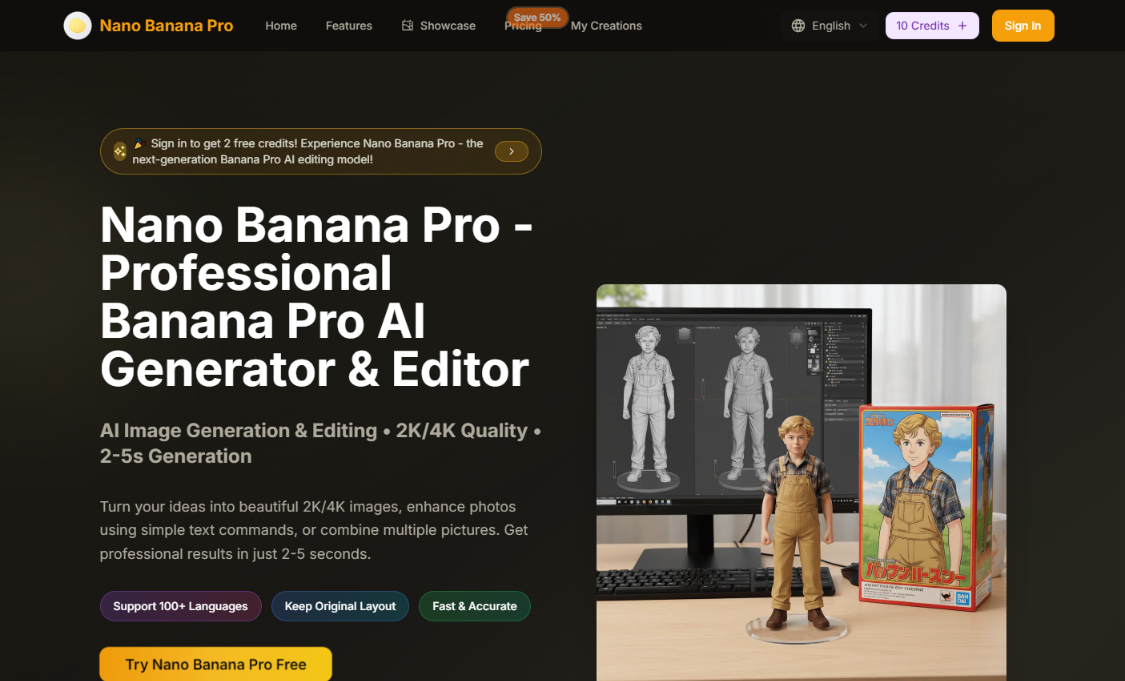Click the 10 Credits badge

925,25
